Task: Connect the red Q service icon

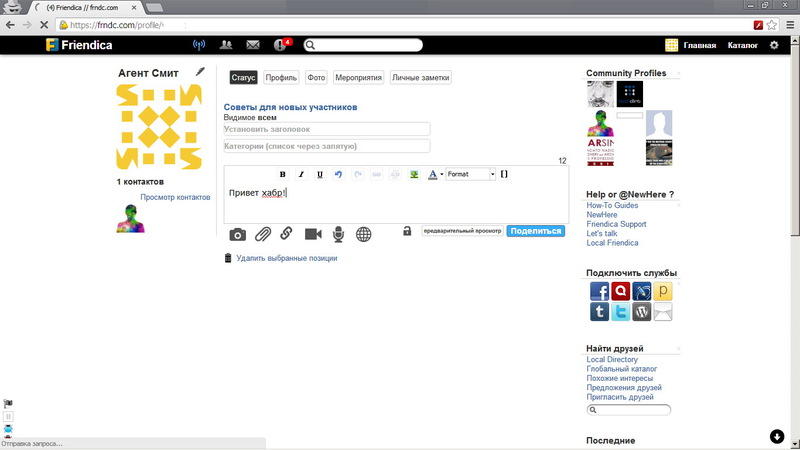Action: pyautogui.click(x=620, y=291)
